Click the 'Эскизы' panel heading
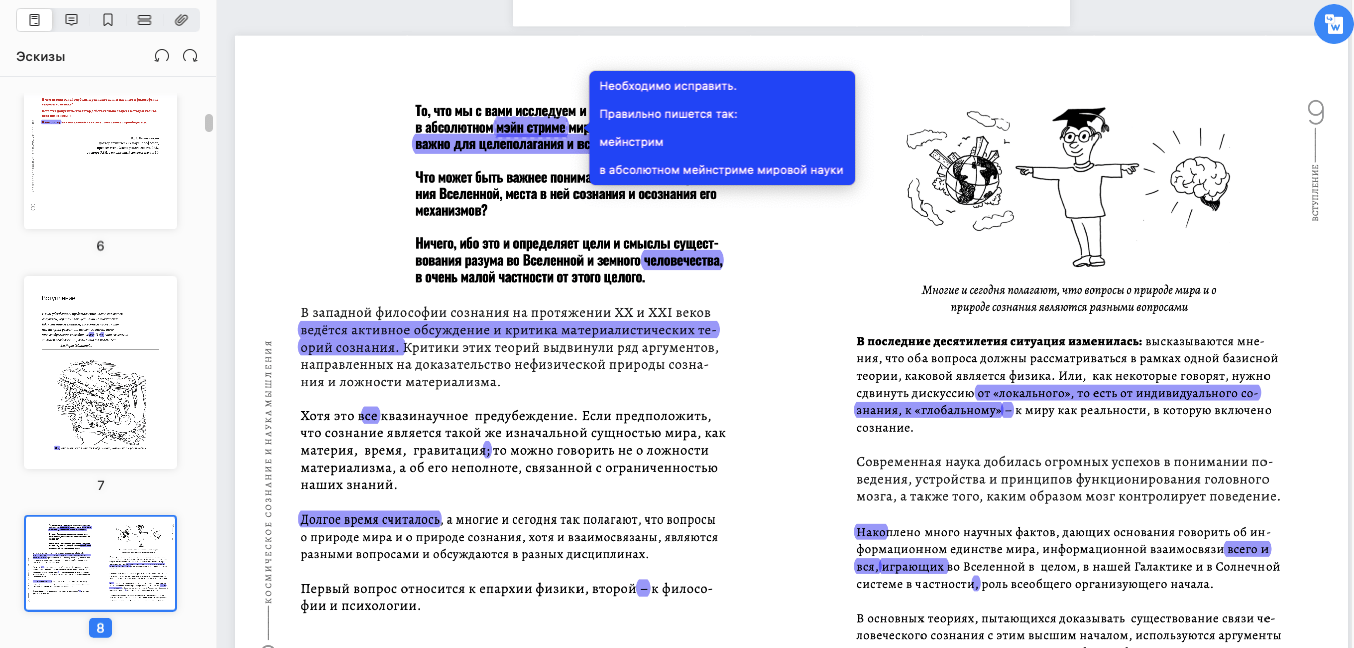 tap(41, 57)
